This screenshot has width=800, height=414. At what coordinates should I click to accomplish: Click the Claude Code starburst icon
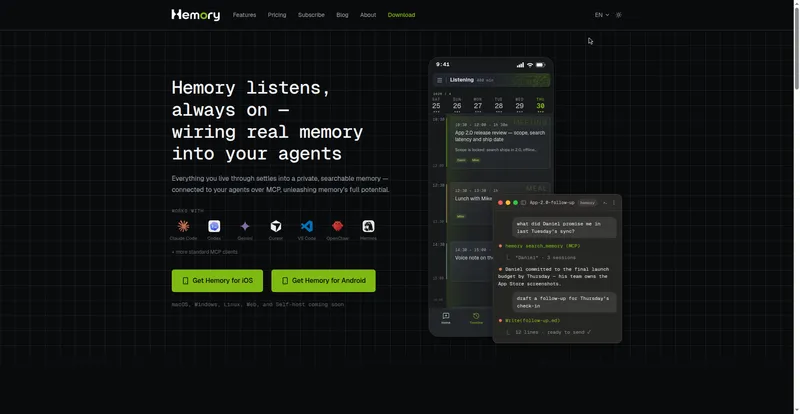pos(183,226)
